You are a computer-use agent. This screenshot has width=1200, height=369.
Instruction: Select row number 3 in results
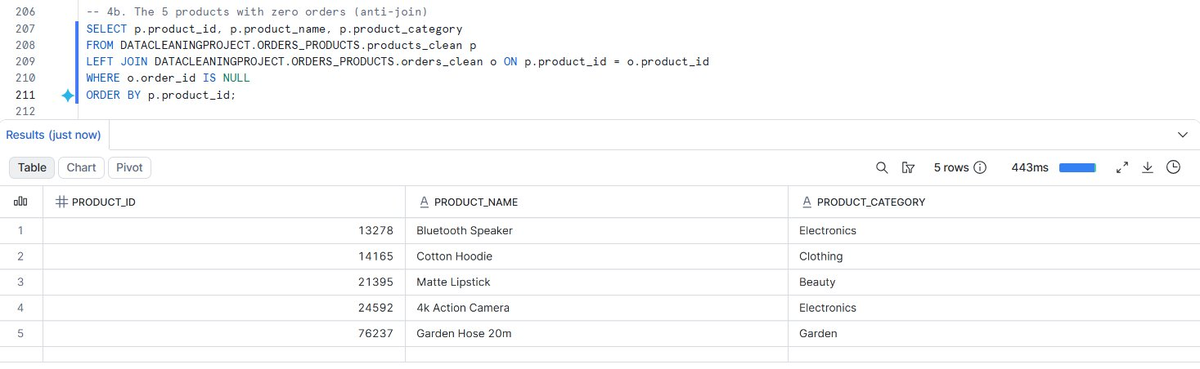[20, 282]
